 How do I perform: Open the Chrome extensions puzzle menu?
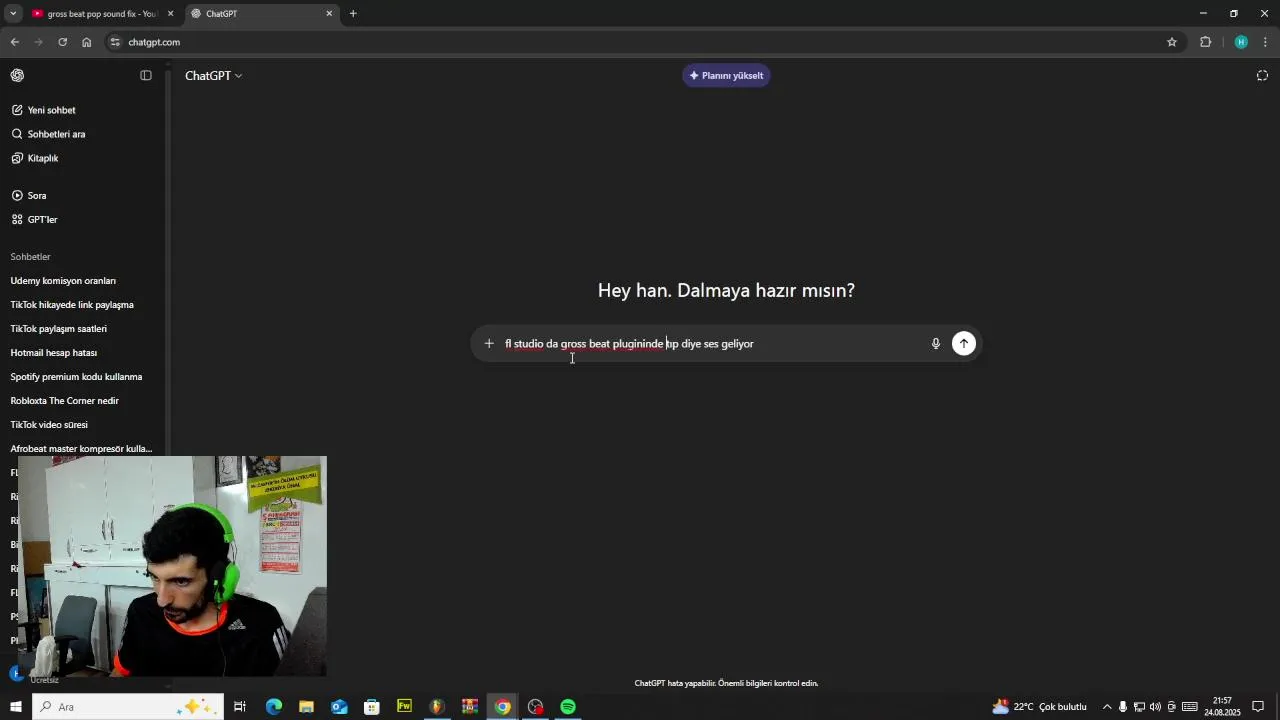pos(1205,42)
